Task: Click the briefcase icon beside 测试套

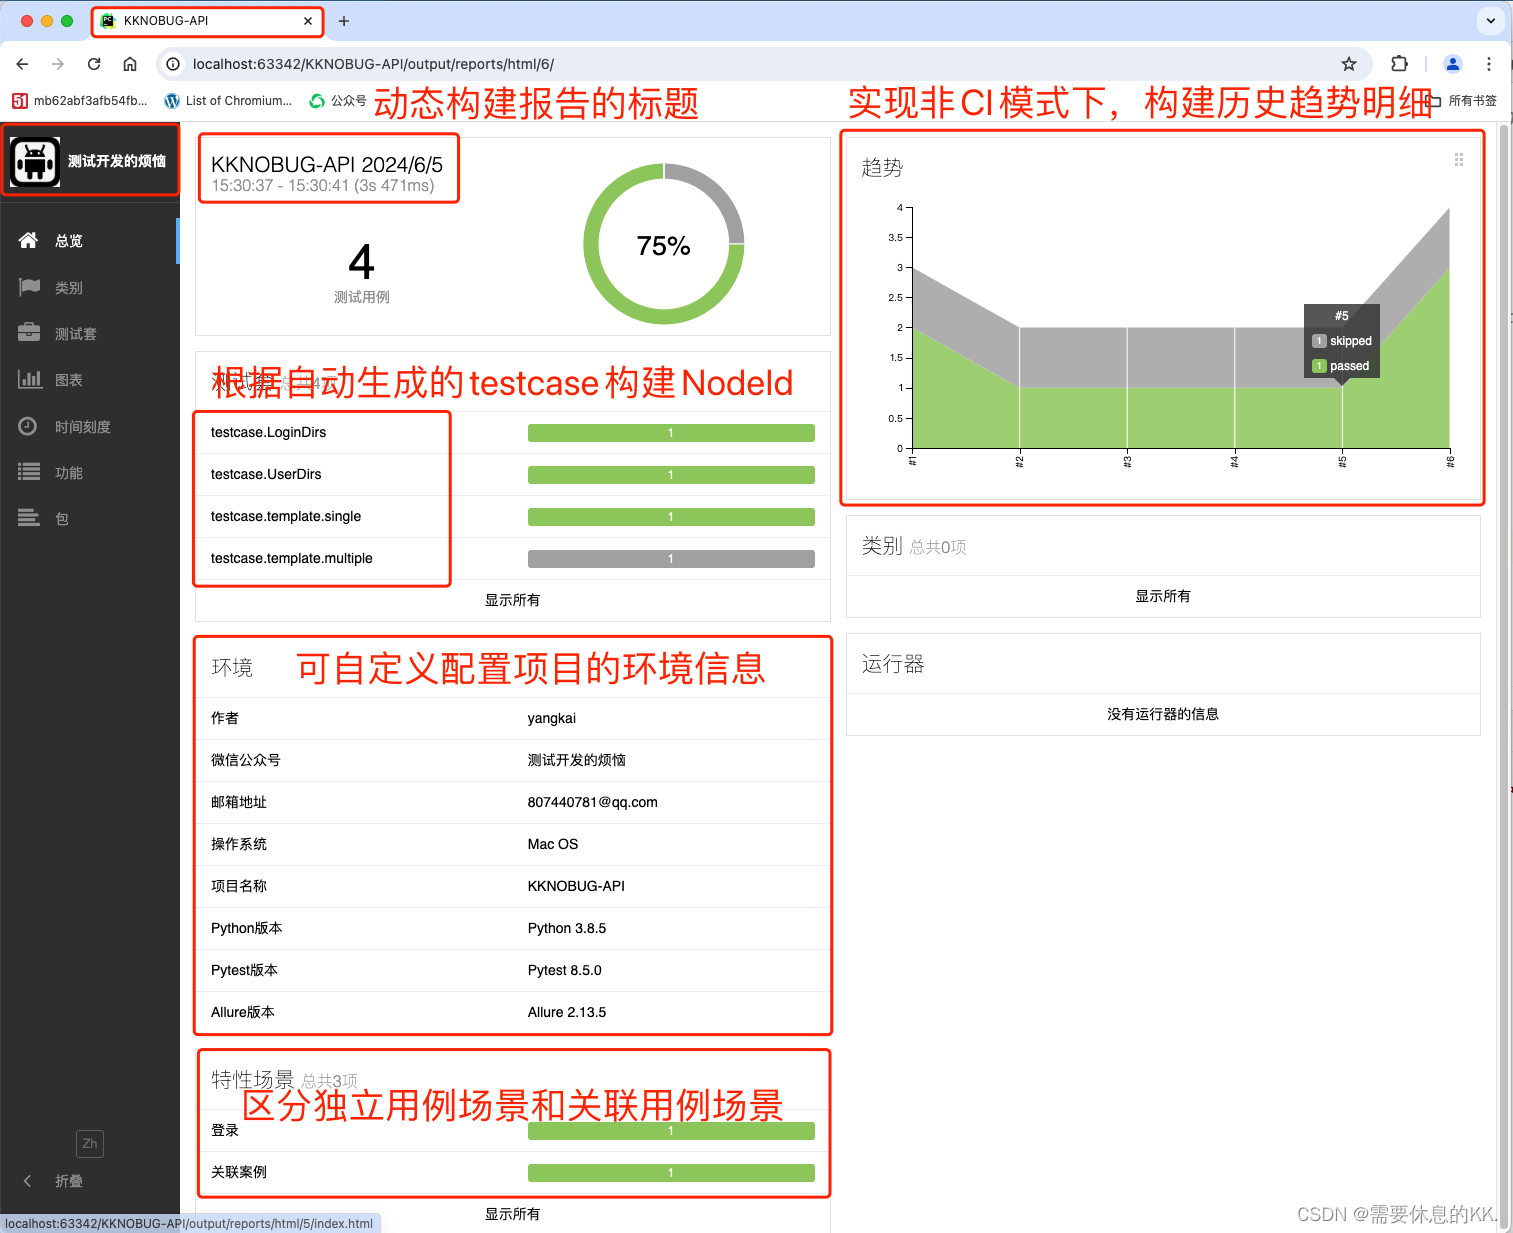Action: pos(29,333)
